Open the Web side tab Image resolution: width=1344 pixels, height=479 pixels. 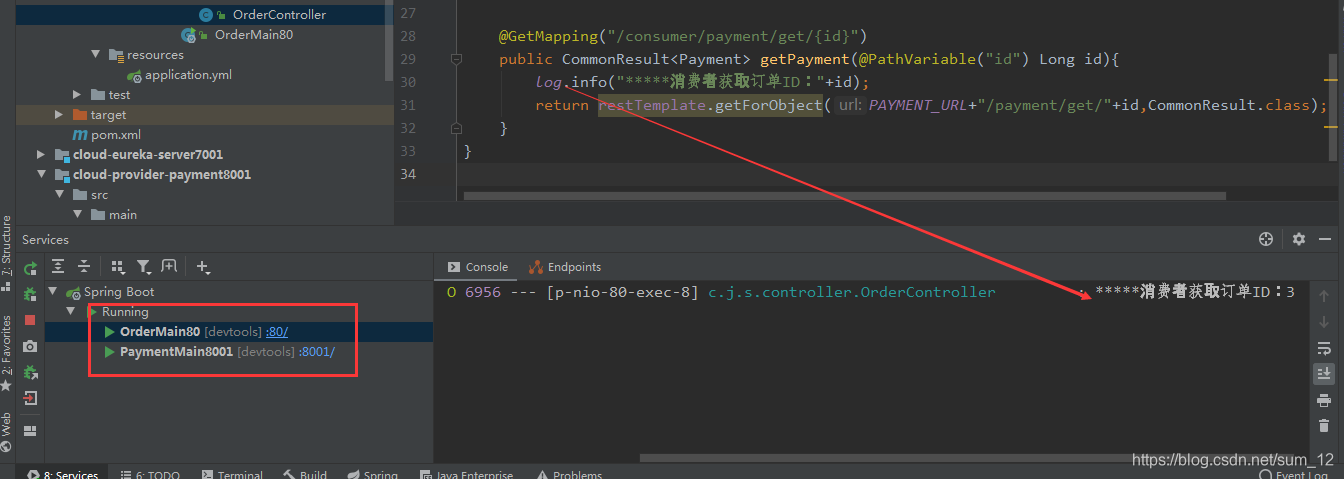tap(7, 432)
